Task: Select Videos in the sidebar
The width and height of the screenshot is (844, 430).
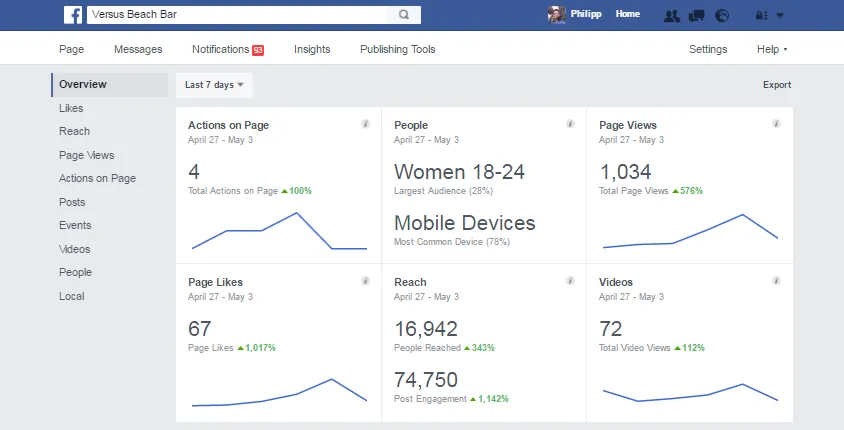Action: [75, 249]
